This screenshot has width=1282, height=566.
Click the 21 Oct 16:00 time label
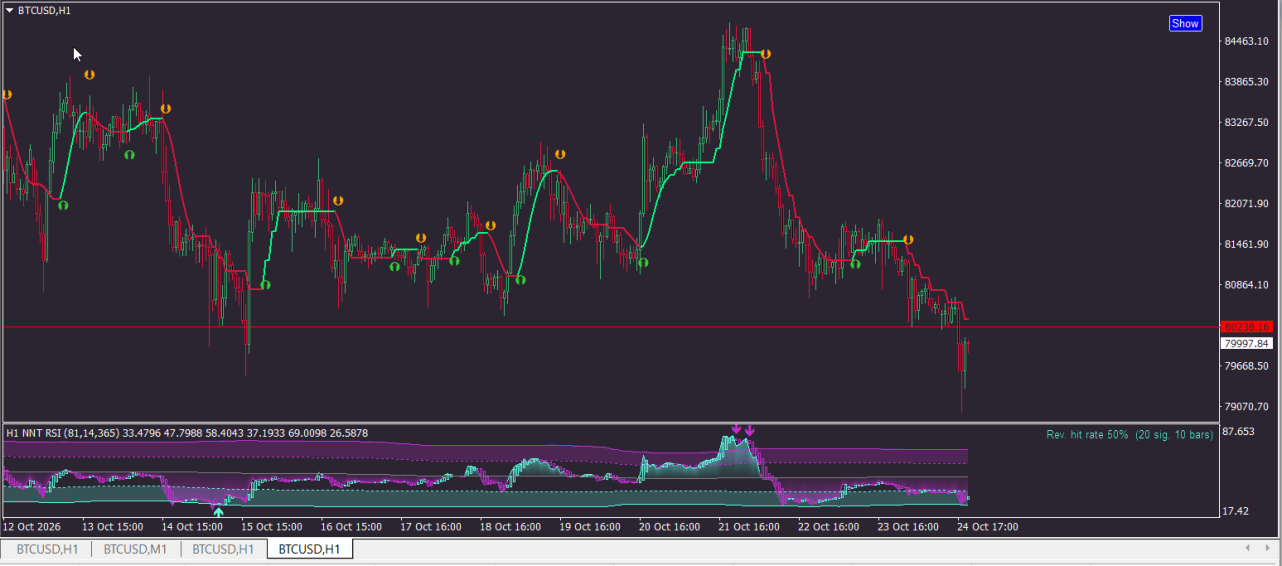point(750,526)
